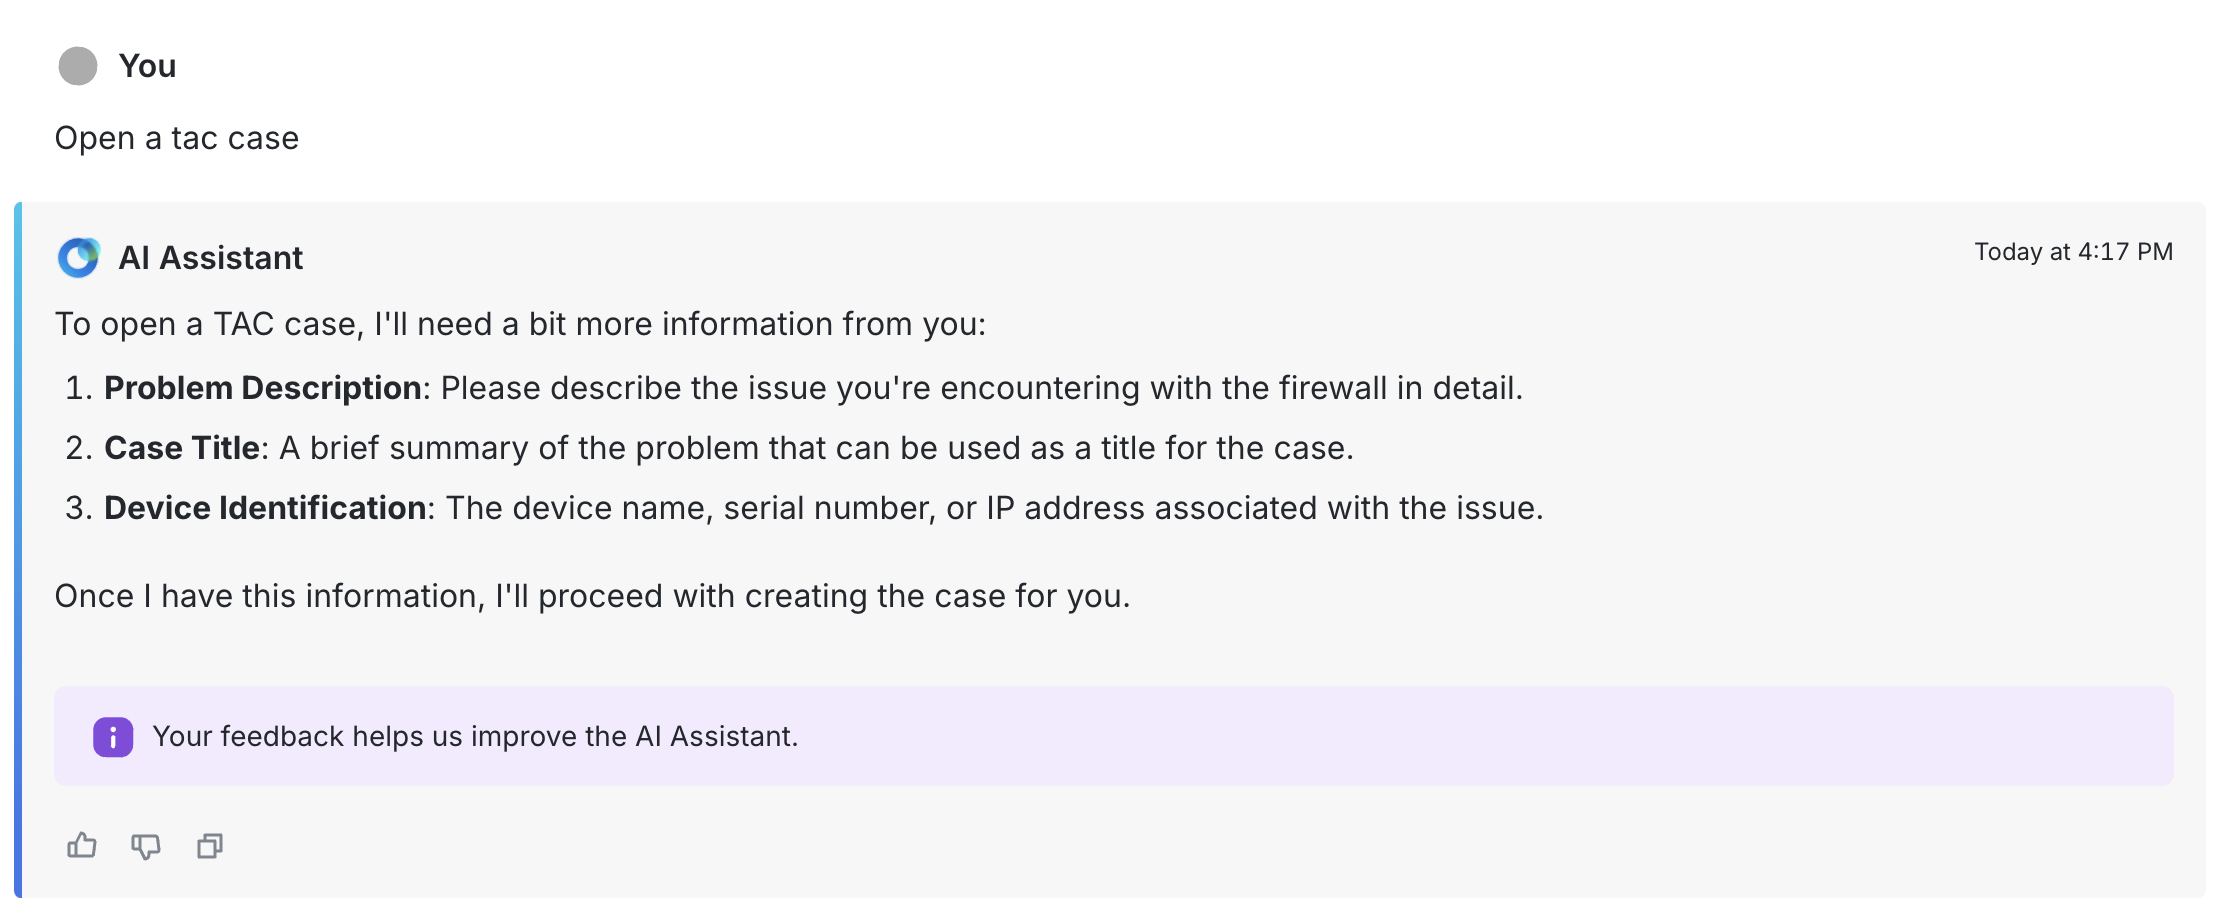The image size is (2238, 908).
Task: Click the bold "Problem Description" label
Action: (x=262, y=388)
